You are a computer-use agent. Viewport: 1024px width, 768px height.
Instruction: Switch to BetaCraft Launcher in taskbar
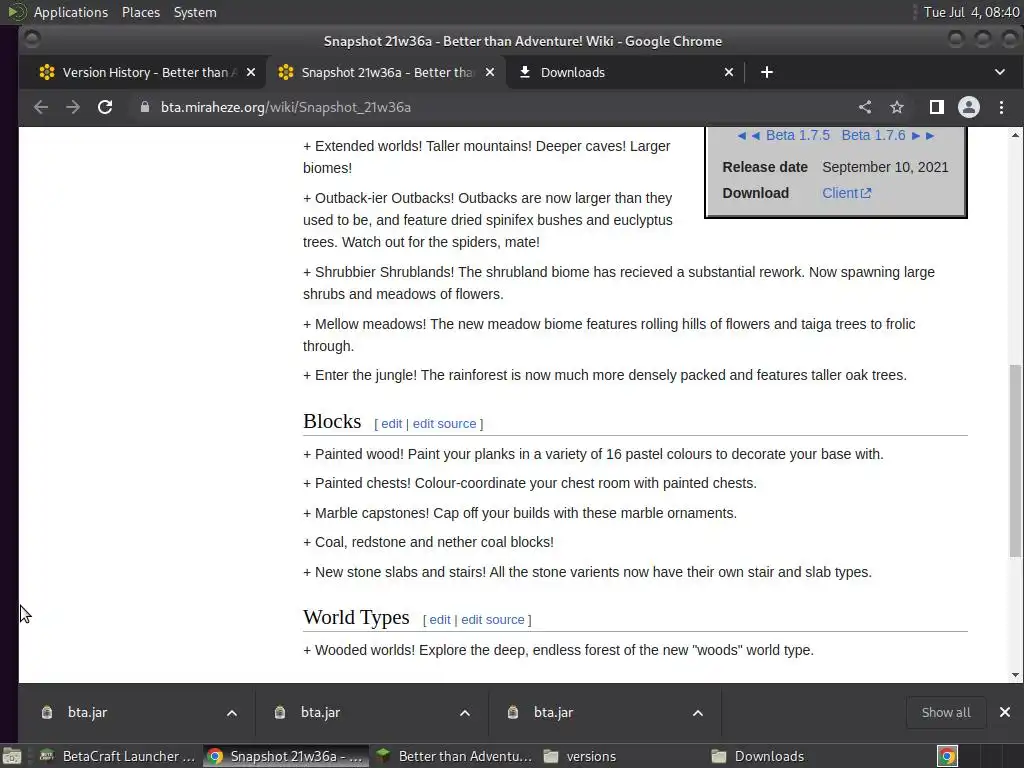pyautogui.click(x=118, y=756)
